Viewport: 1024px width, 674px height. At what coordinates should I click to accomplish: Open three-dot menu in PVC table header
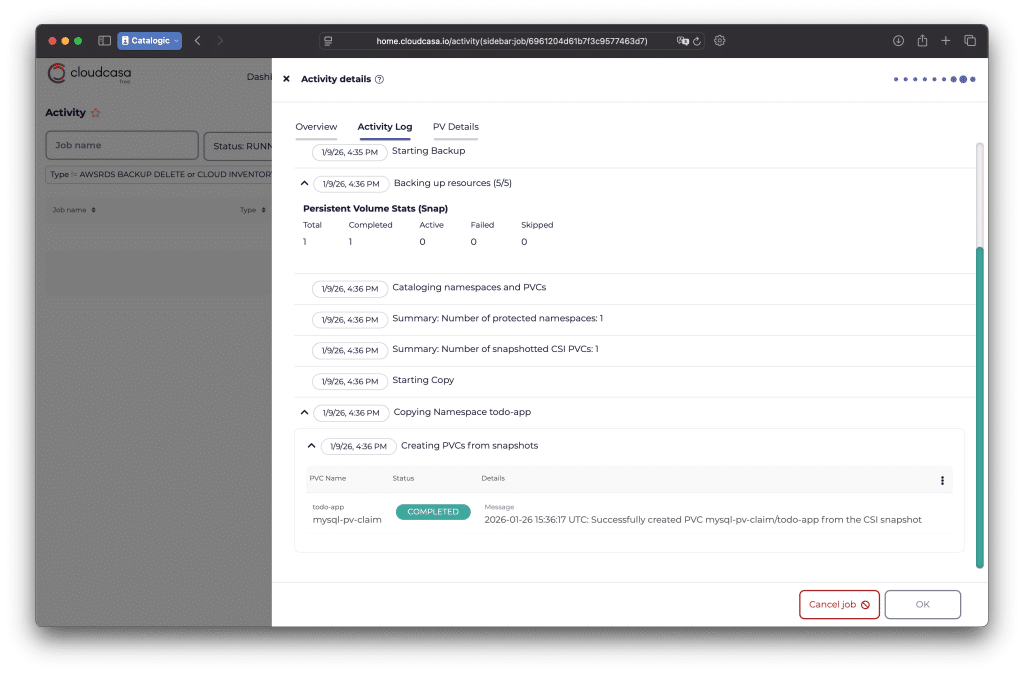(x=942, y=480)
